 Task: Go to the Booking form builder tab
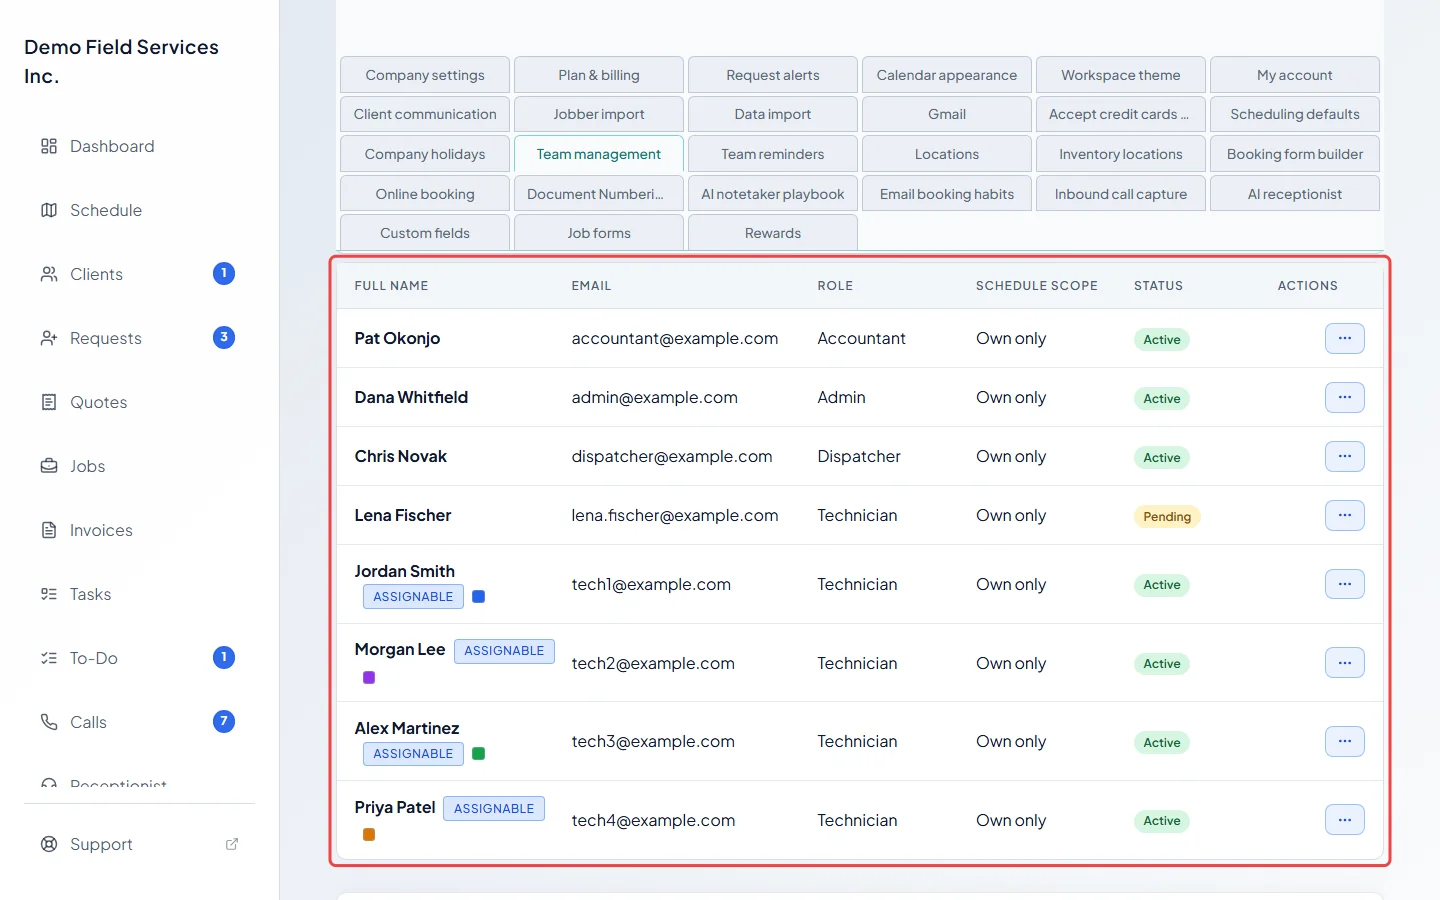pos(1295,154)
